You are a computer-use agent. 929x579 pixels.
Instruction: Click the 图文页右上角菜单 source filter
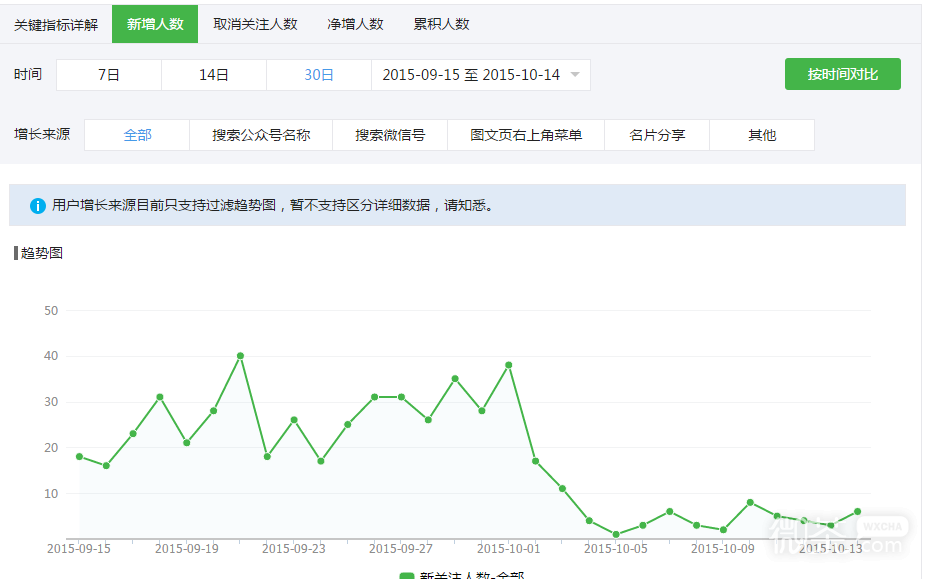[528, 134]
